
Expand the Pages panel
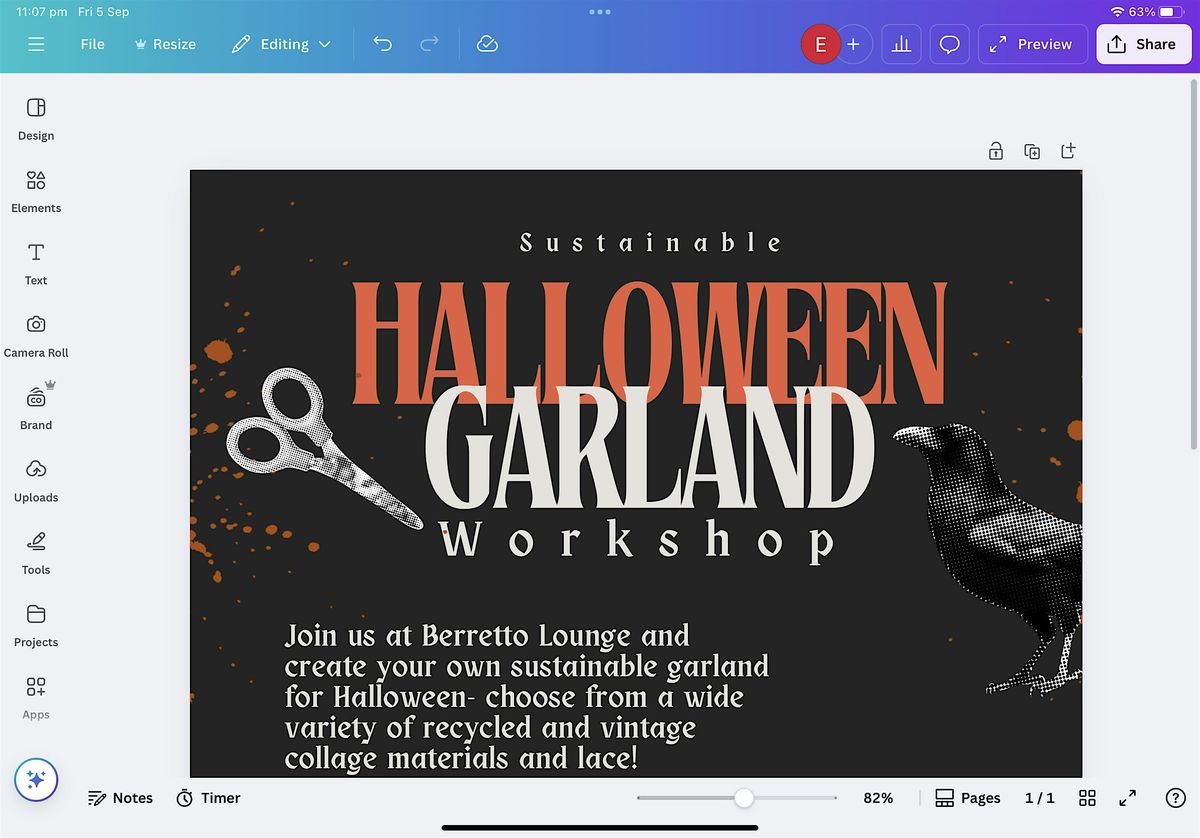(x=967, y=798)
